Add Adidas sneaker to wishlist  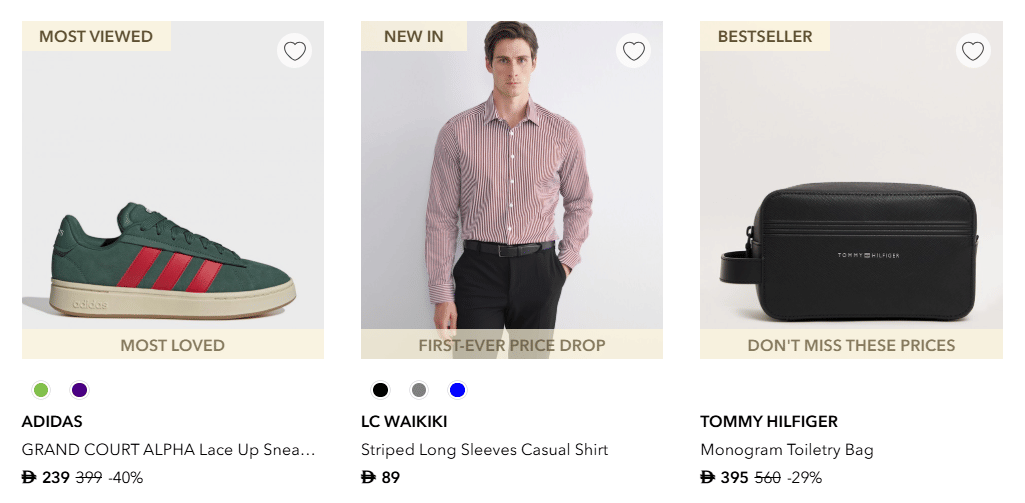(x=294, y=51)
